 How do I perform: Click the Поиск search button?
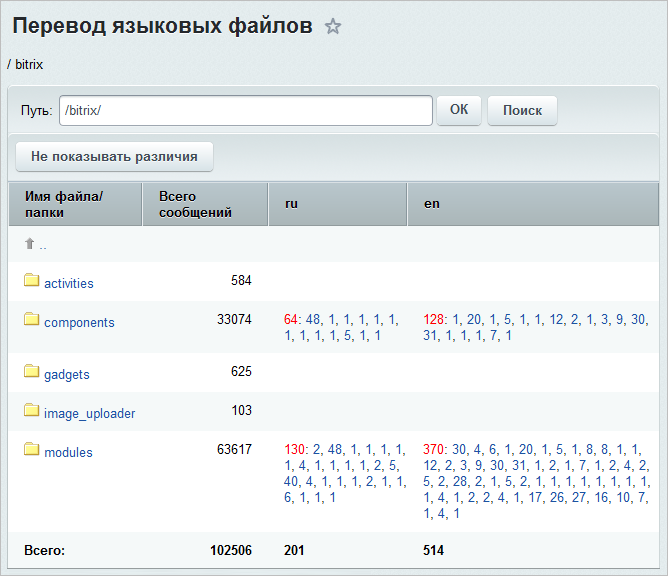point(522,110)
